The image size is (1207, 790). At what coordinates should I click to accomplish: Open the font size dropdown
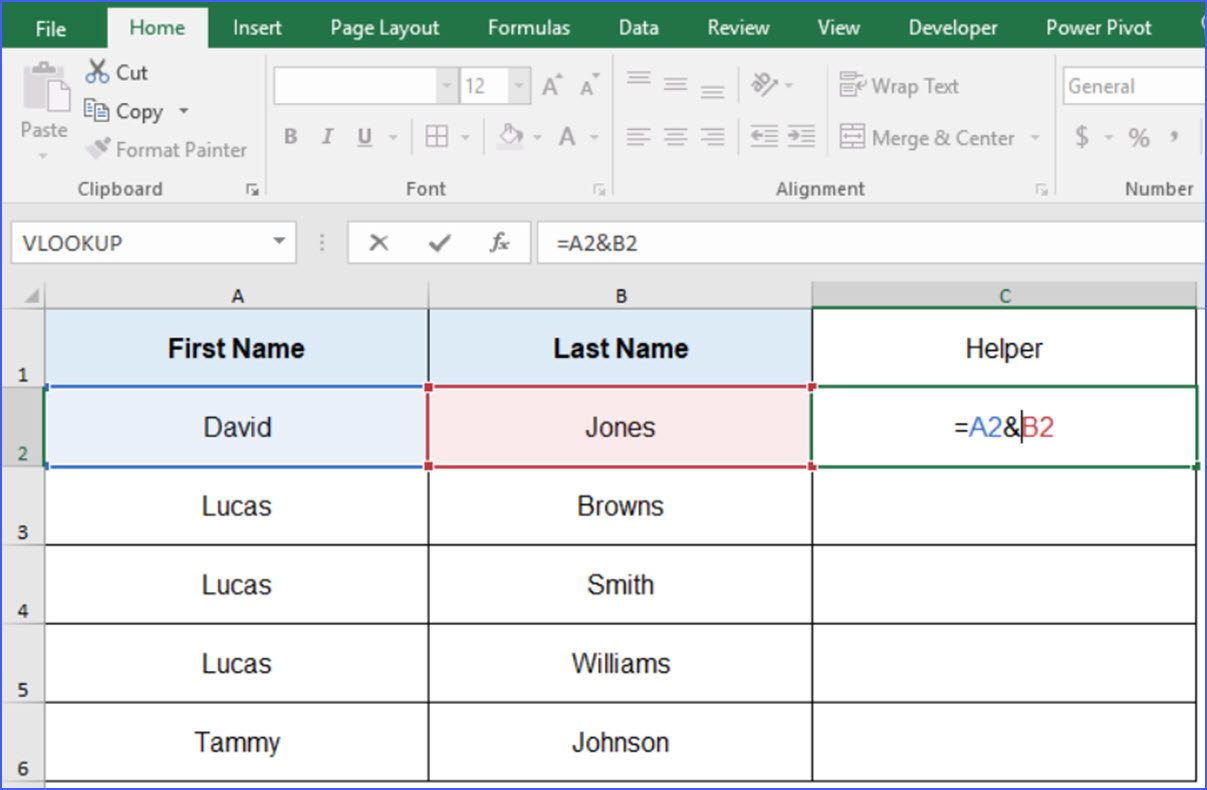(x=518, y=86)
